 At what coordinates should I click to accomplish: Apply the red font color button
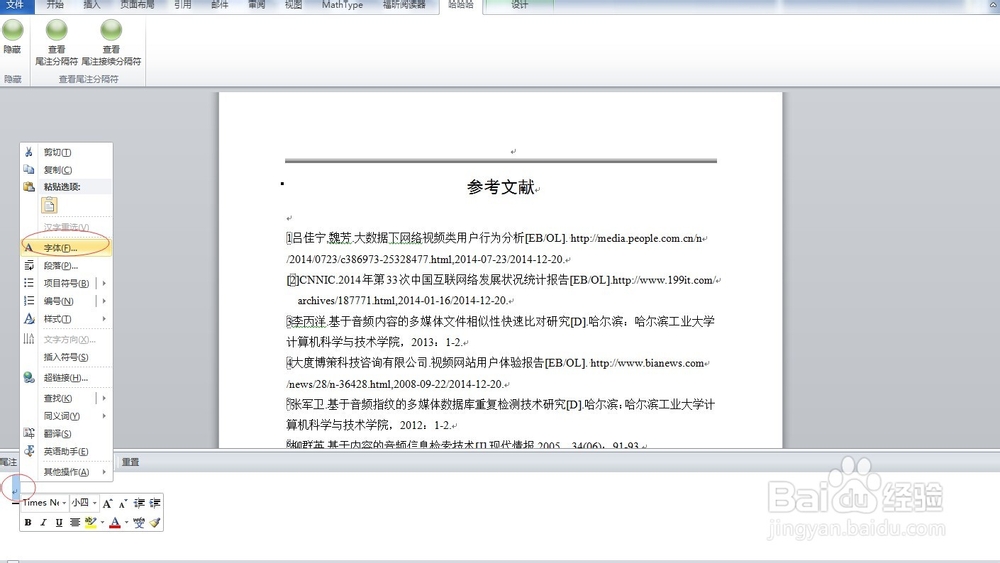pos(115,522)
